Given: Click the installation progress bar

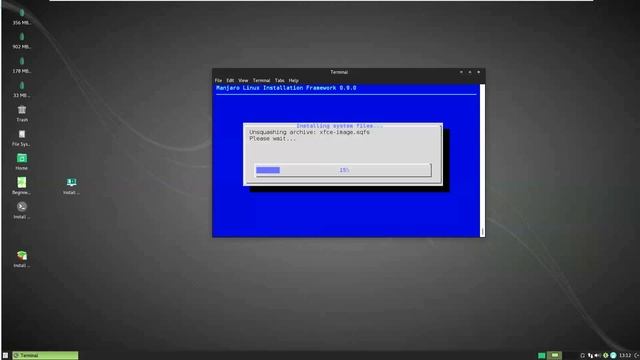Looking at the screenshot, I should 343,170.
